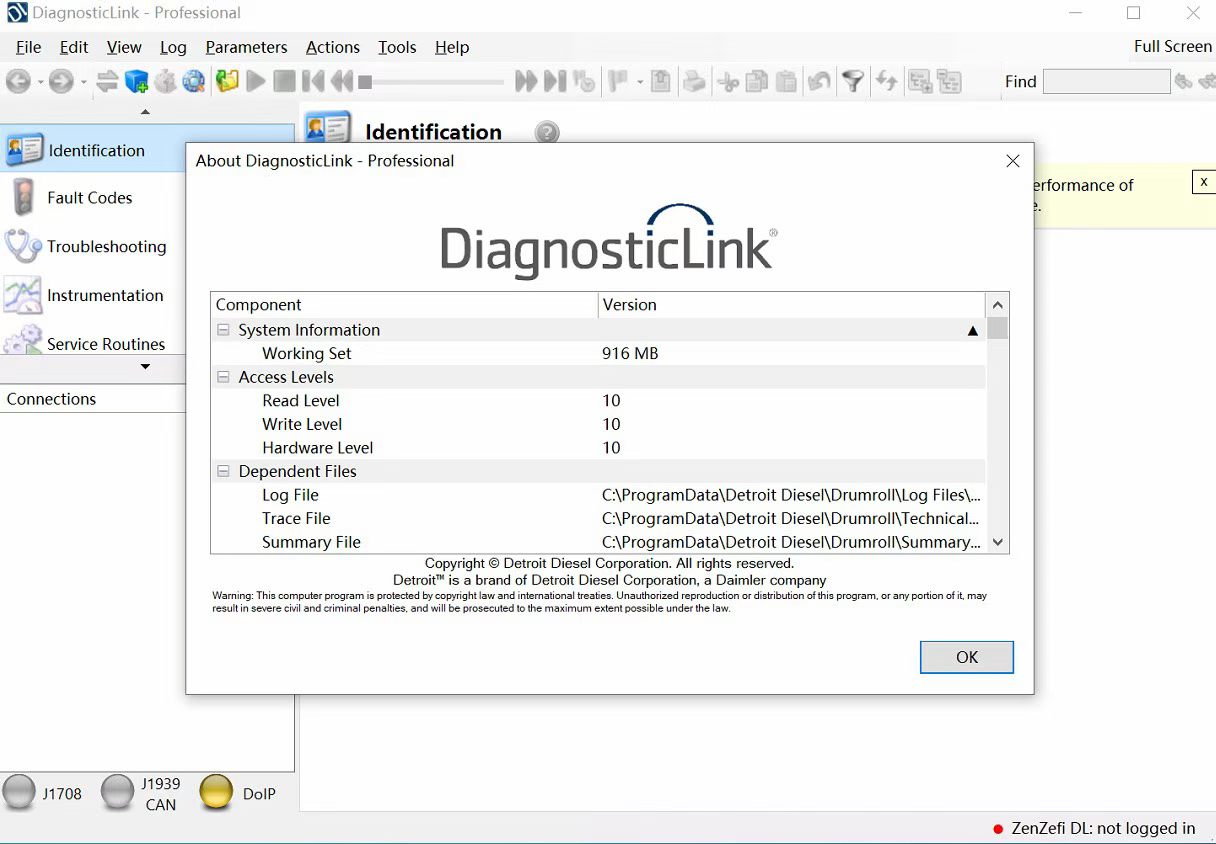Open the Edit menu
The image size is (1216, 844).
pyautogui.click(x=74, y=47)
